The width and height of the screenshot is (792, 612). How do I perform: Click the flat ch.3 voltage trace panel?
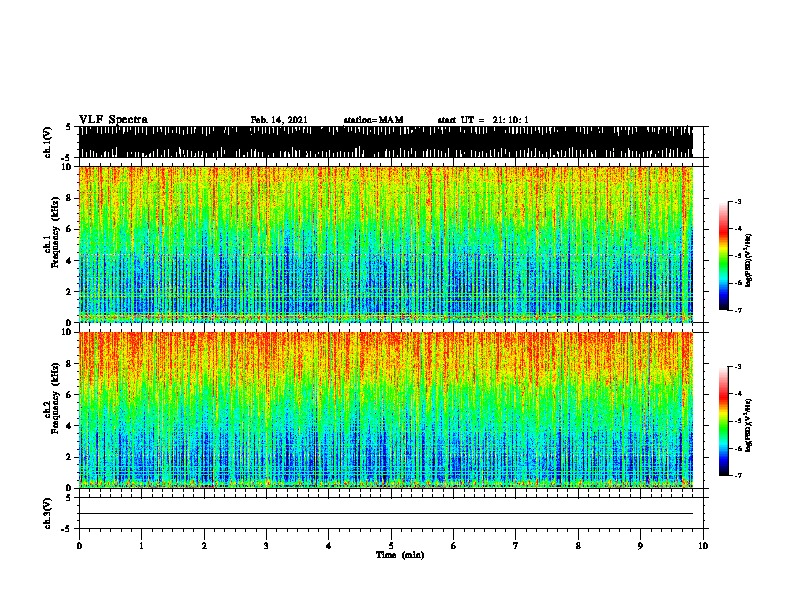point(391,513)
